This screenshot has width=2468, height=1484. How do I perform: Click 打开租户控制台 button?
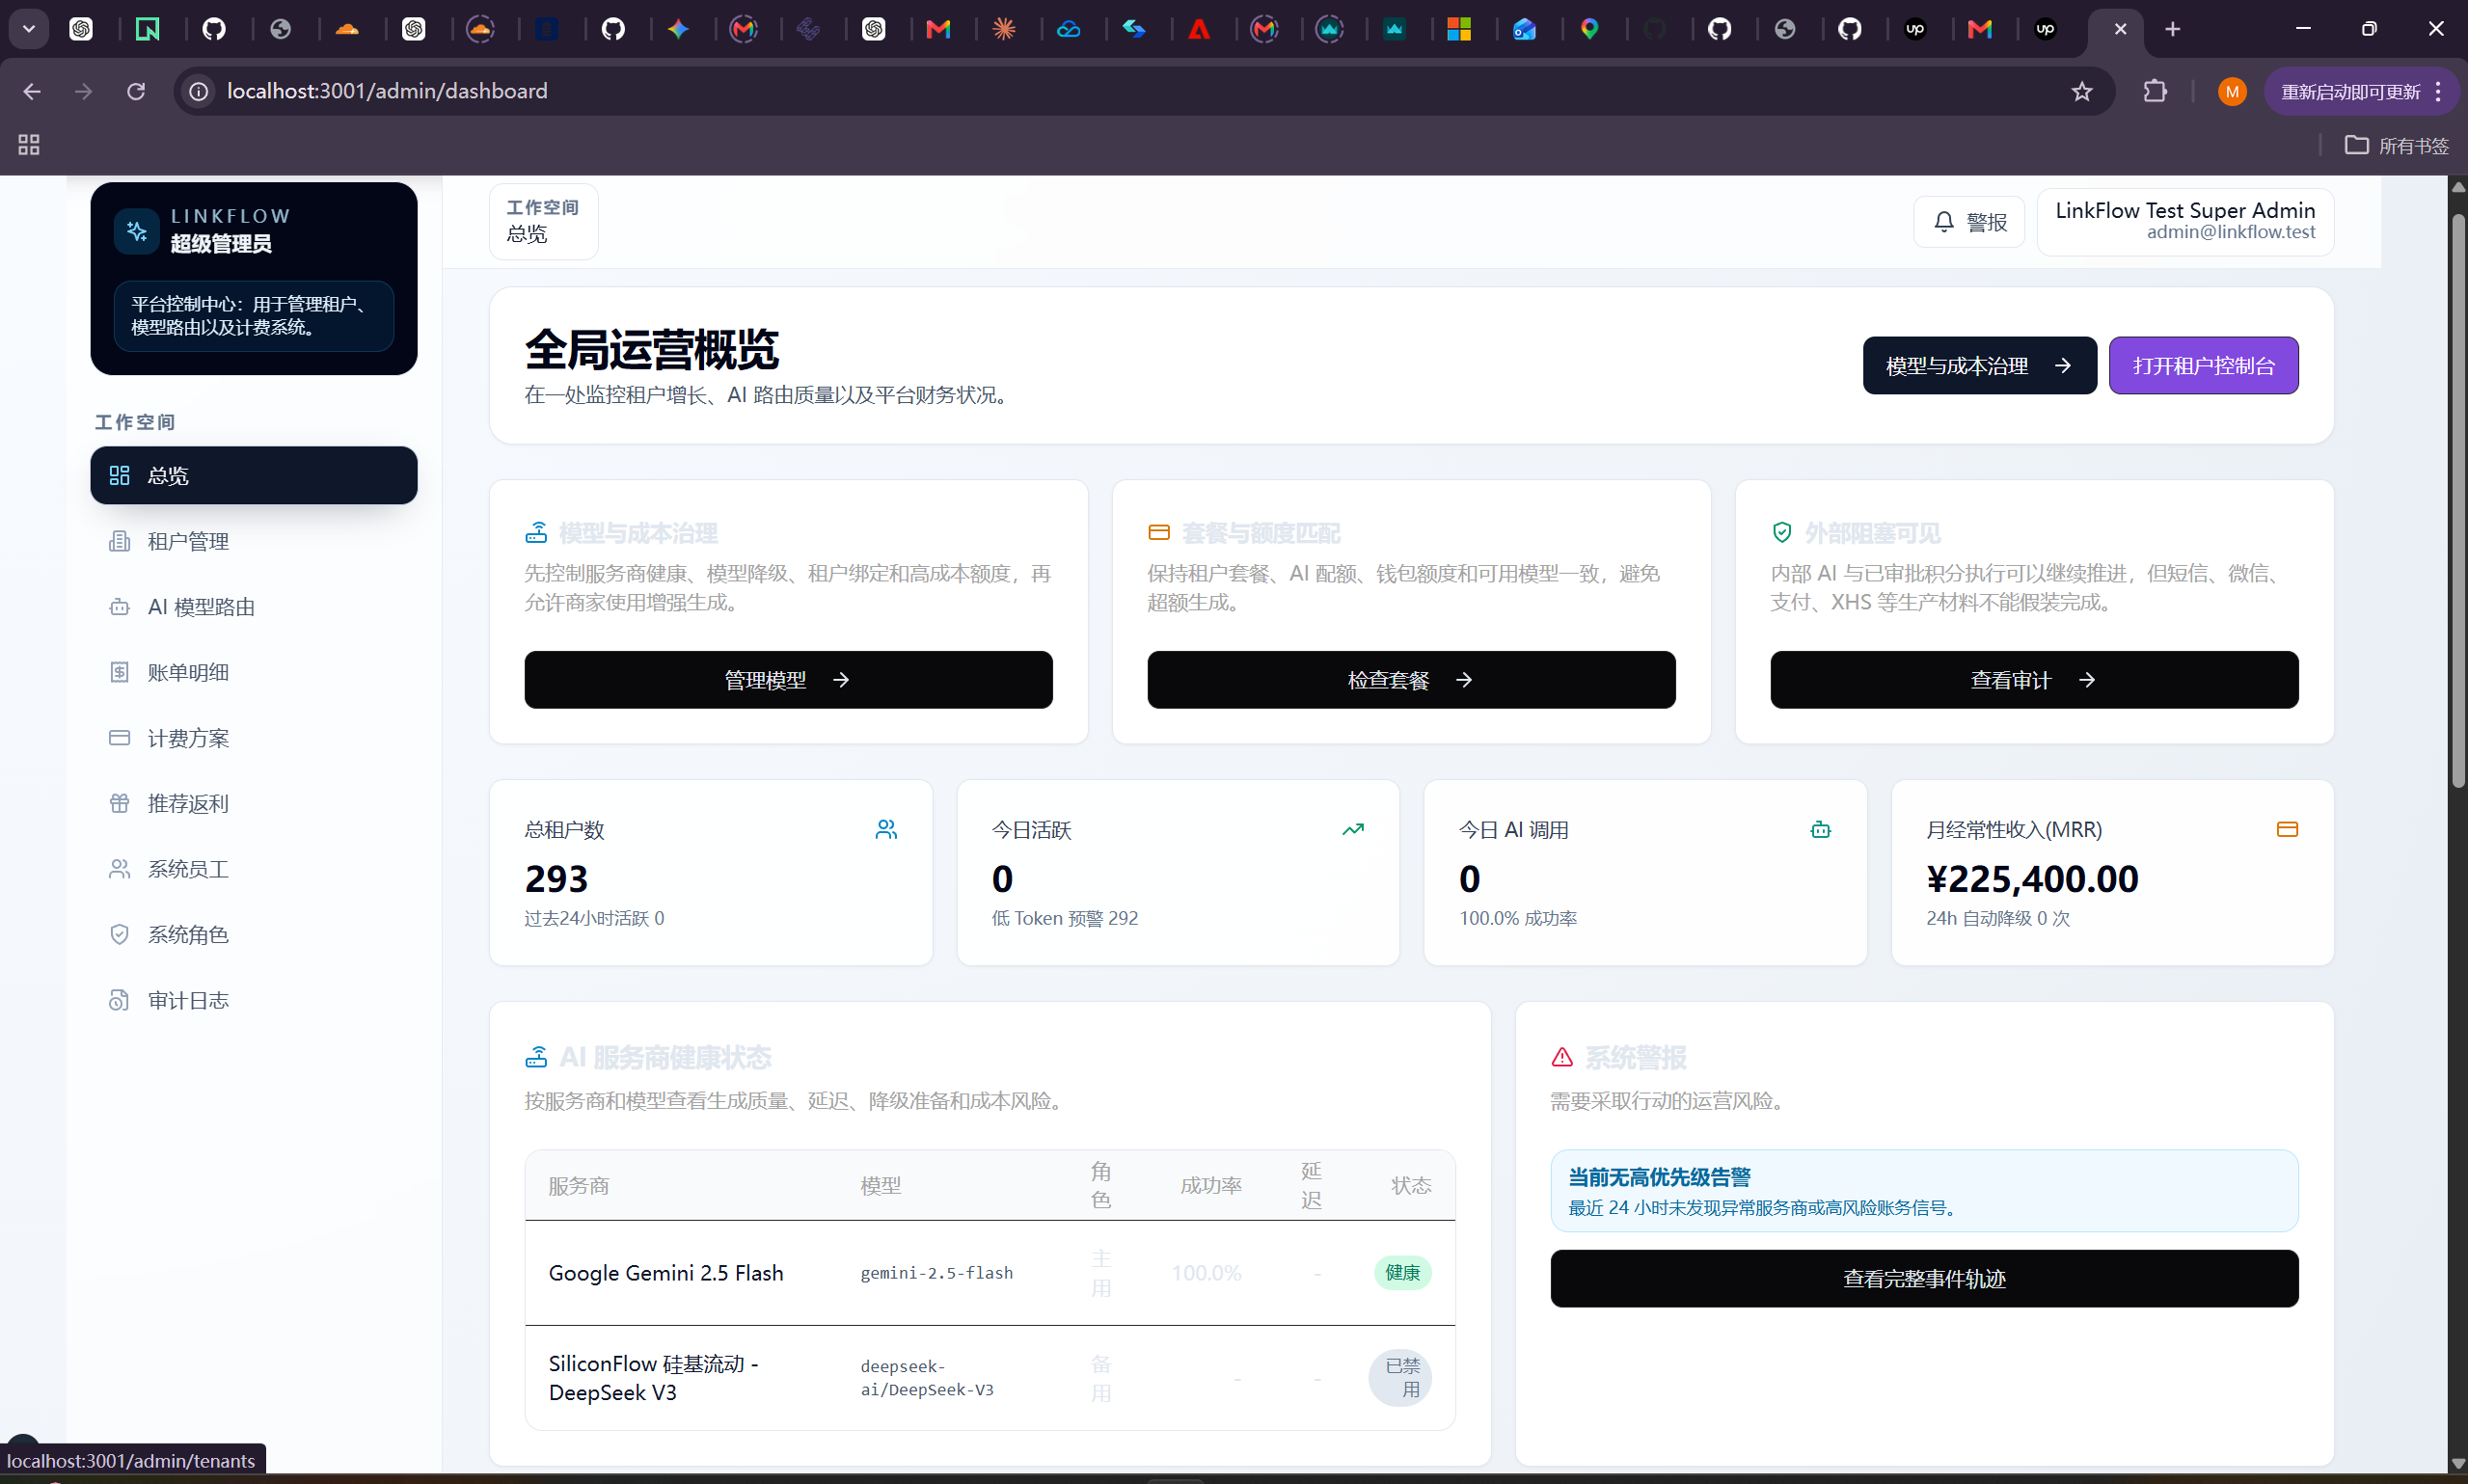(2203, 366)
